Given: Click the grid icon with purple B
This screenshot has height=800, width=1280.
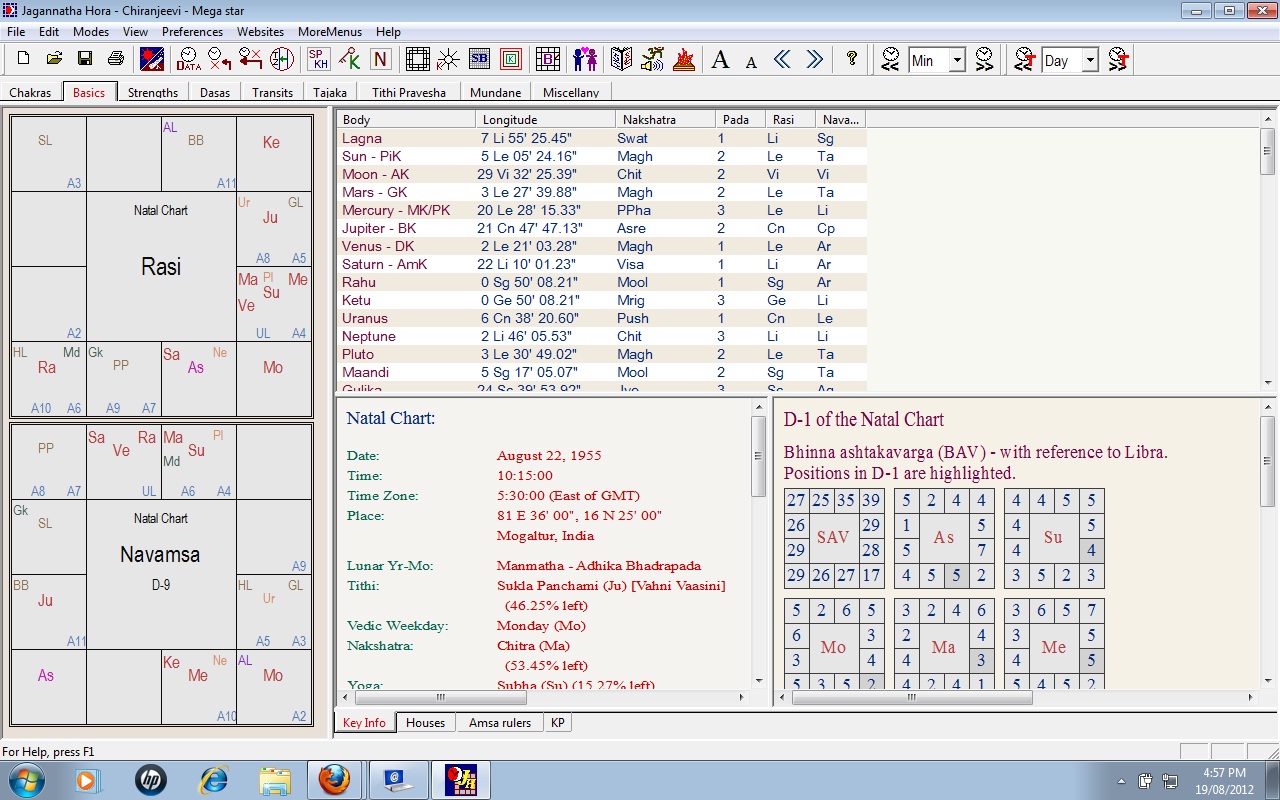Looking at the screenshot, I should pos(547,59).
